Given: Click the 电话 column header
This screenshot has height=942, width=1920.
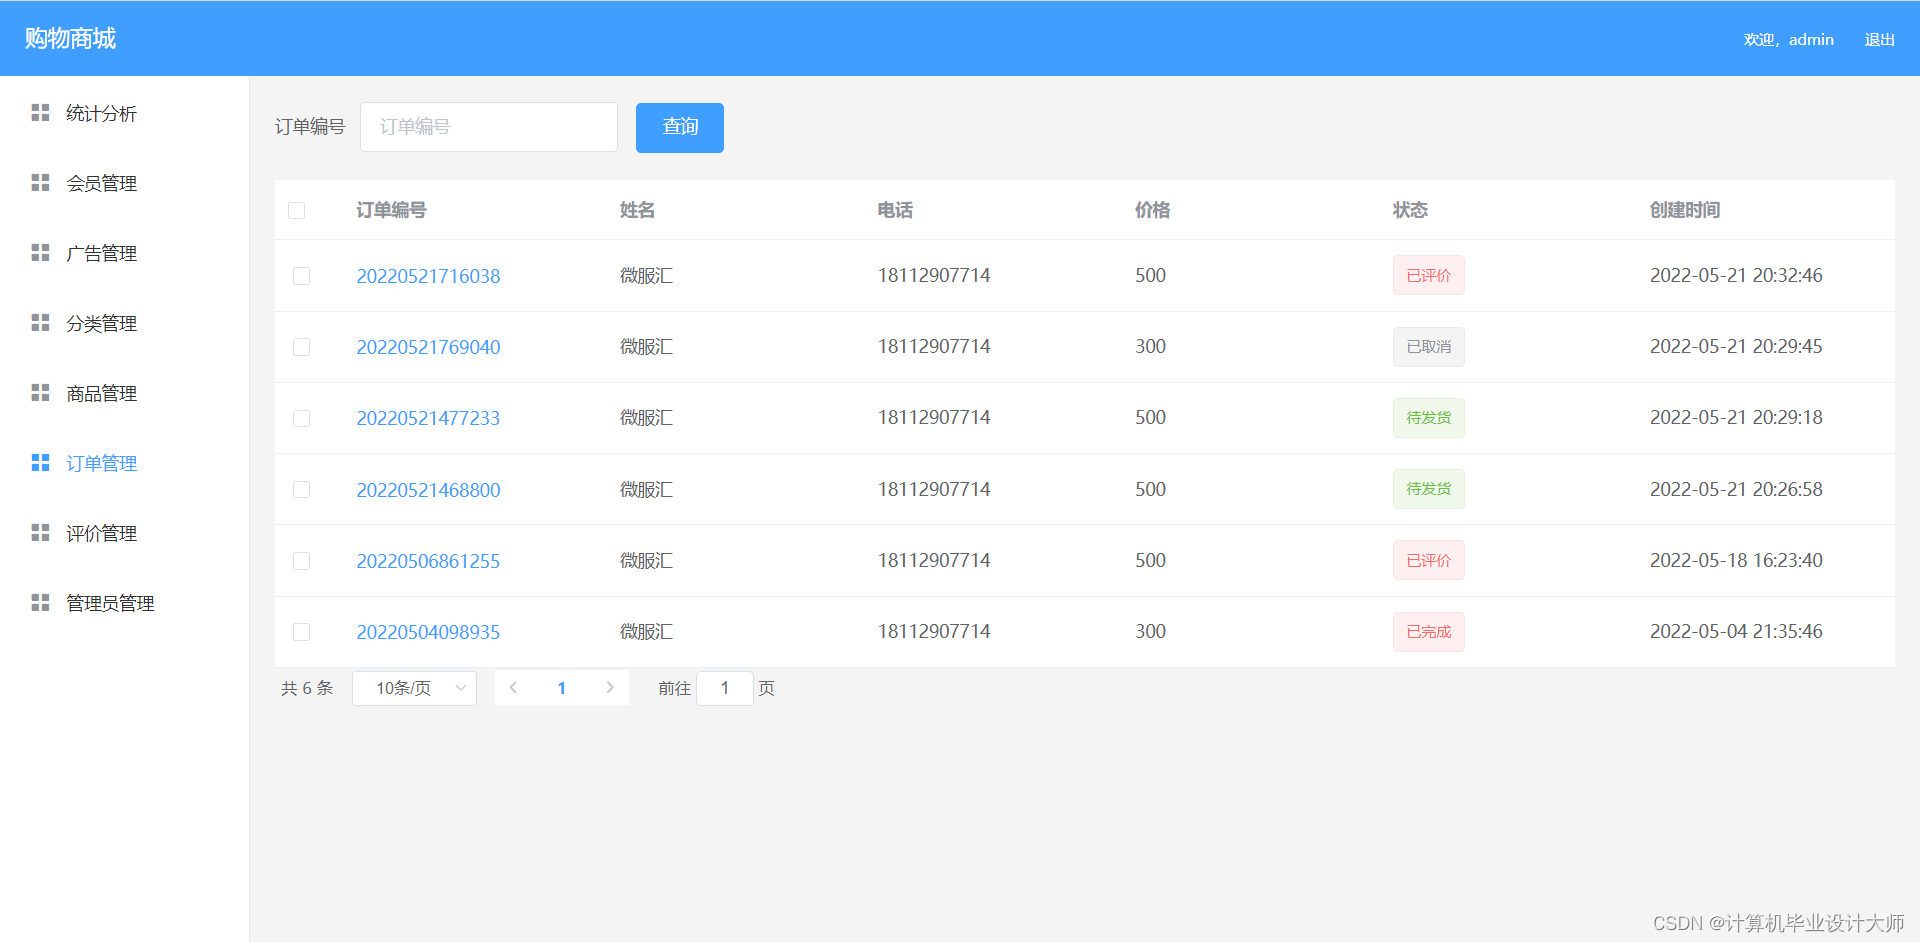Looking at the screenshot, I should point(895,210).
